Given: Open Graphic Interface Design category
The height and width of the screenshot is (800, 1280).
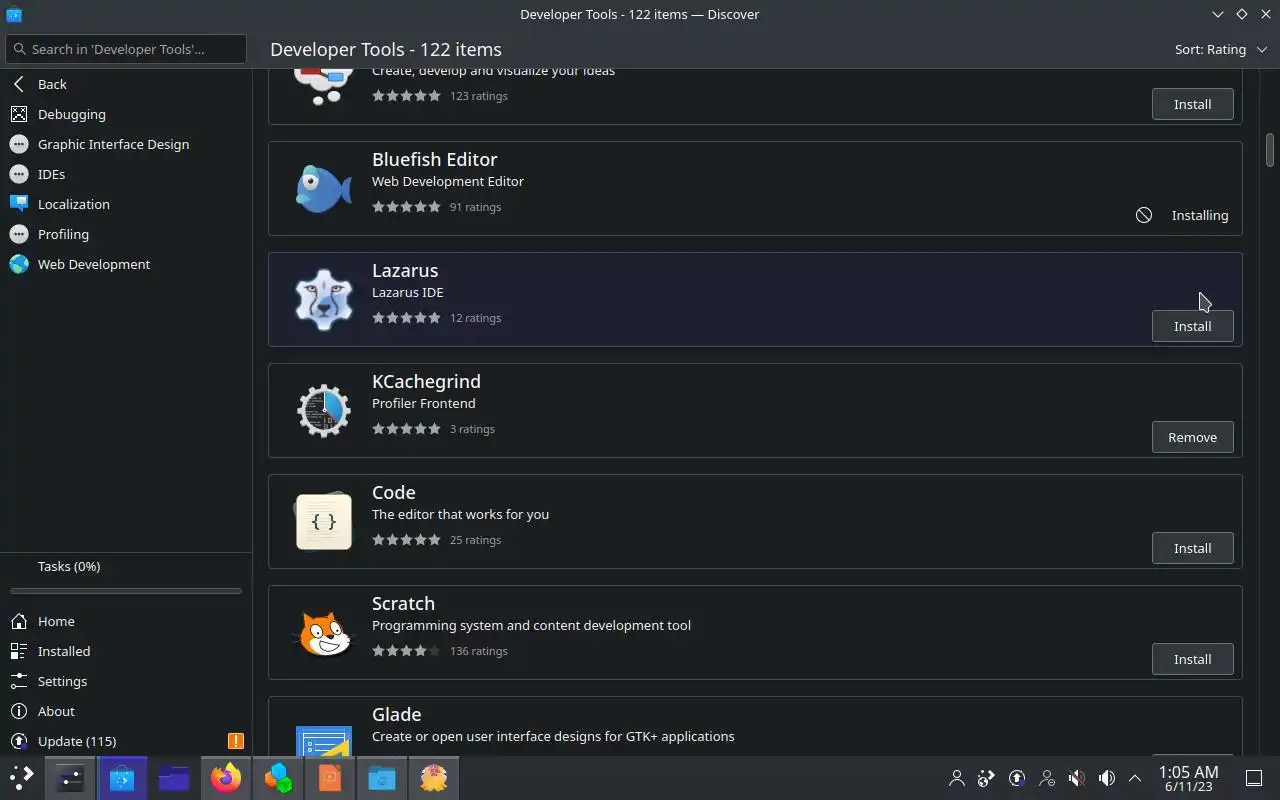Looking at the screenshot, I should click(126, 144).
